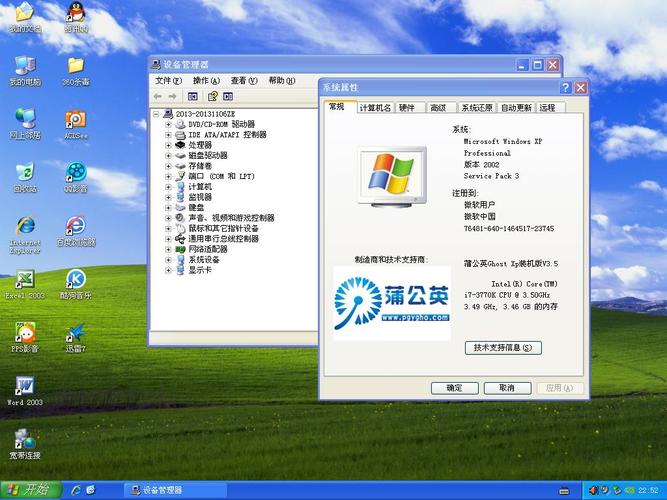Open the 360杀毒 folder icon
Viewport: 667px width, 500px height.
click(76, 71)
